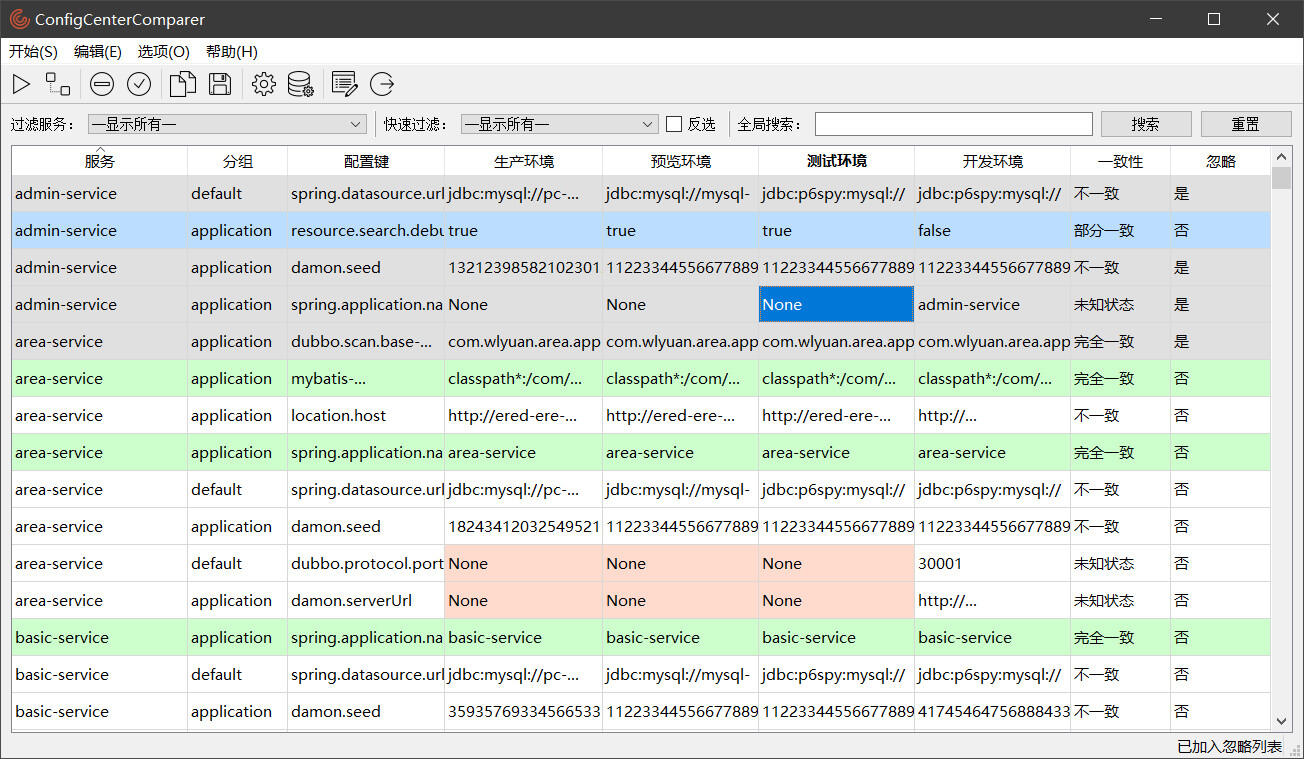Screen dimensions: 1304x759
Task: Click the connected-nodes compare toolbar icon
Action: point(58,84)
